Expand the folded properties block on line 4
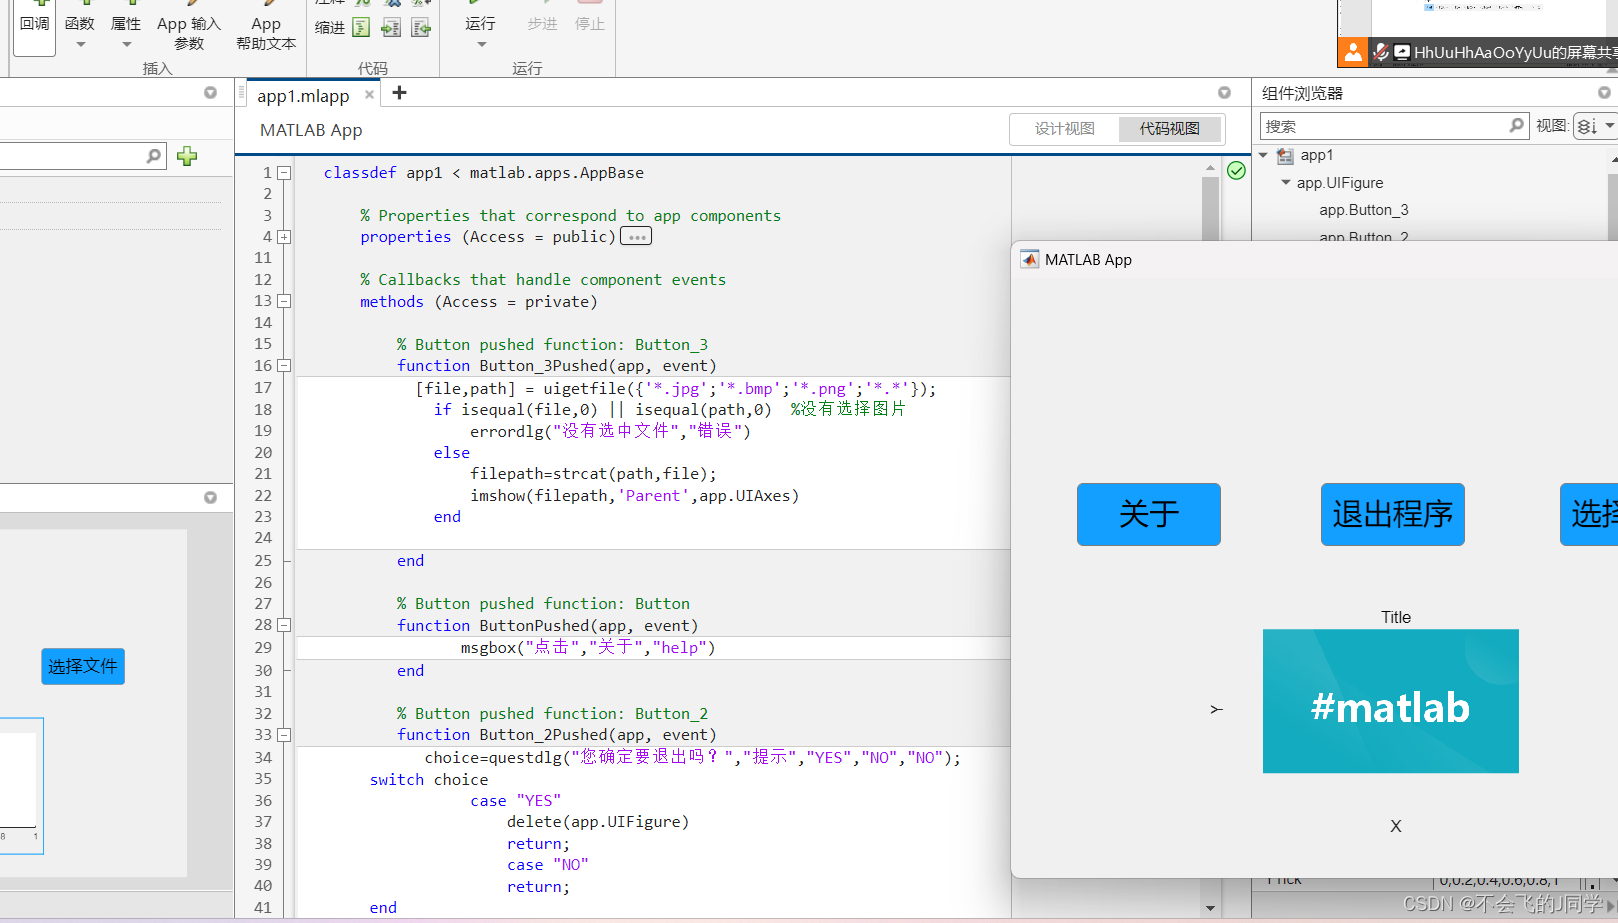Screen dimensions: 1618x923 284,237
